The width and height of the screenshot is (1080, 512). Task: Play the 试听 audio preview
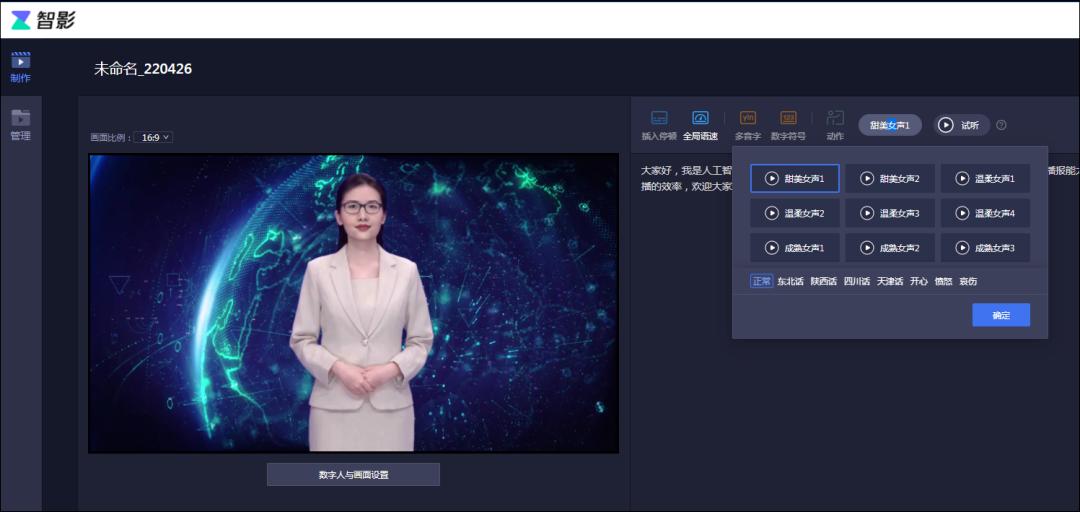click(x=962, y=125)
